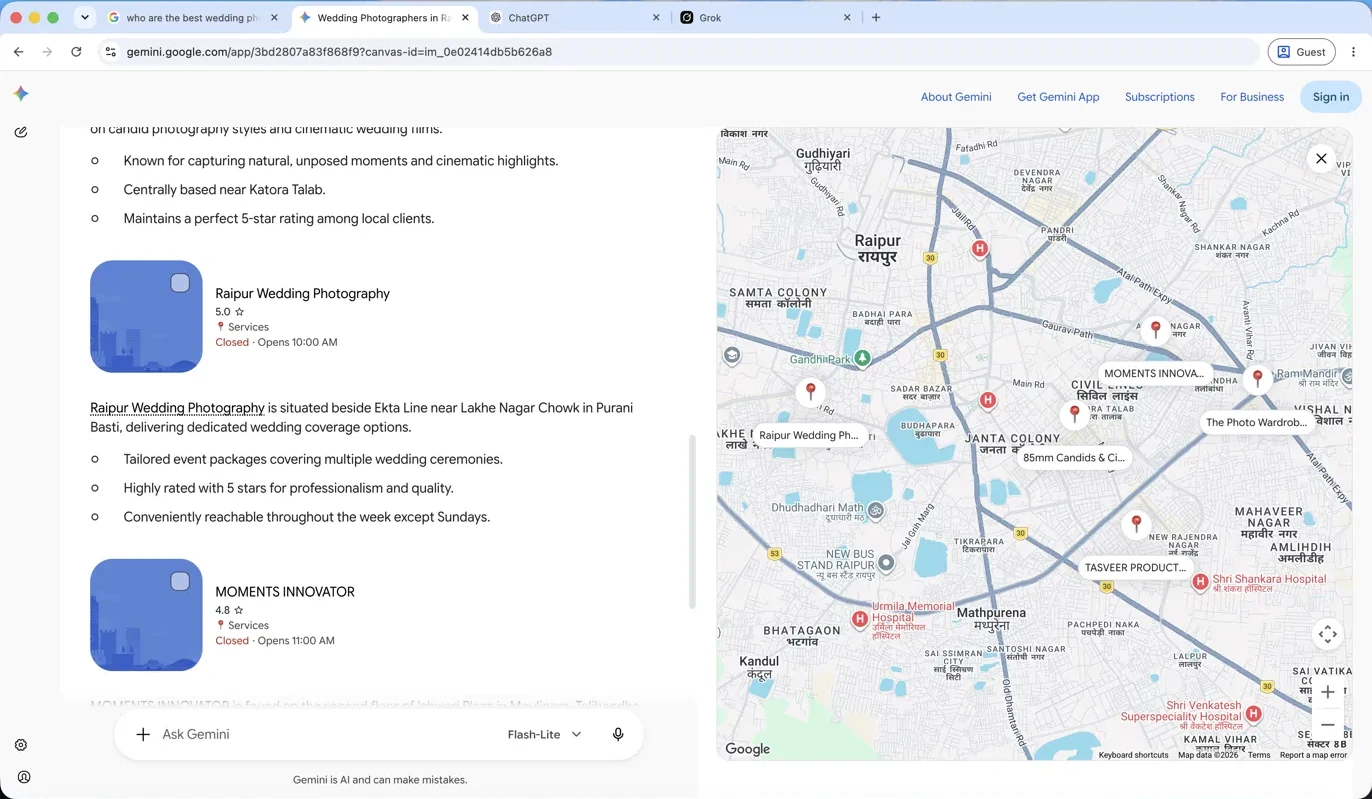The image size is (1372, 799).
Task: Click the MOMENTS INNOVA... map label
Action: [x=1154, y=373]
